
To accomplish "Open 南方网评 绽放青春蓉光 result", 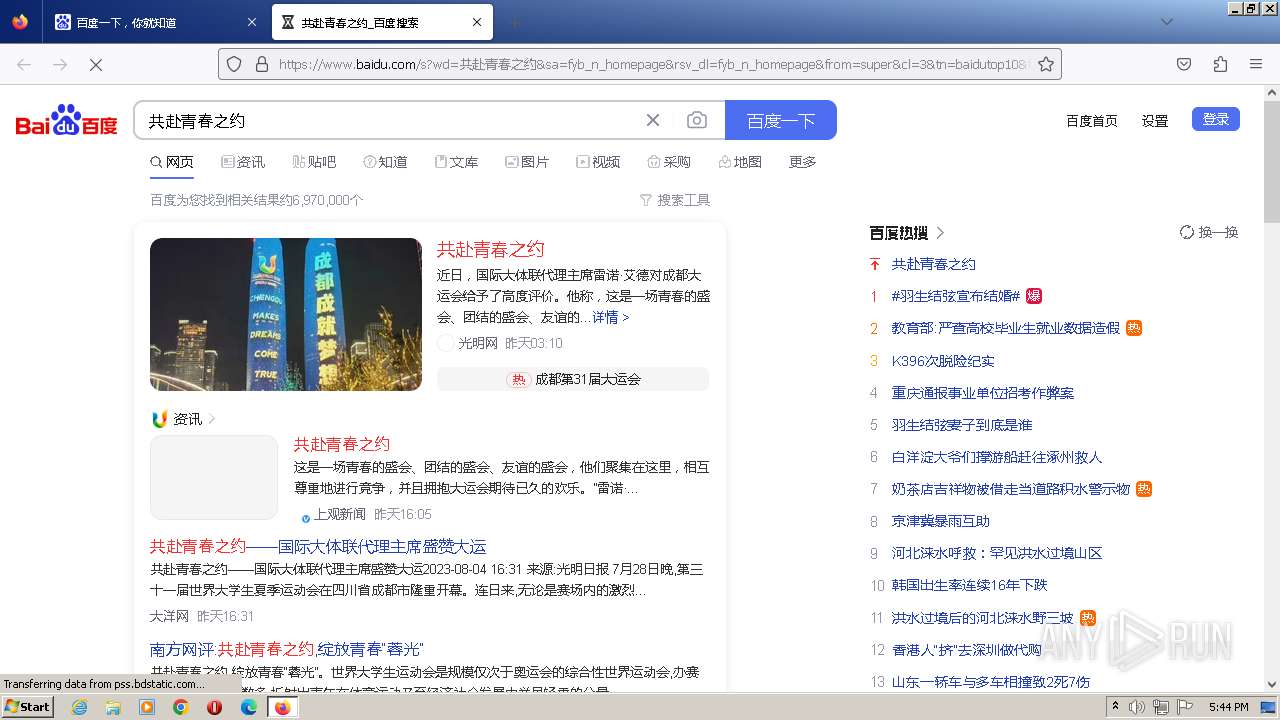I will (287, 650).
